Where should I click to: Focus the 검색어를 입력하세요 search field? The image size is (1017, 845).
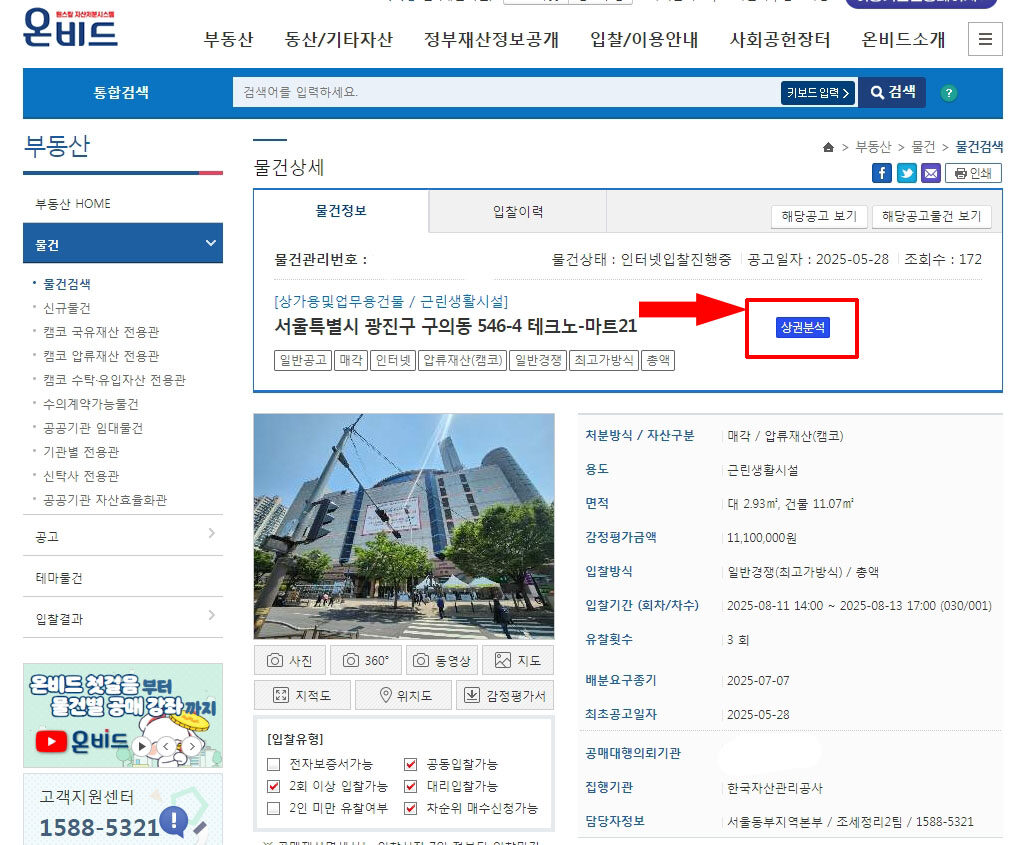507,92
